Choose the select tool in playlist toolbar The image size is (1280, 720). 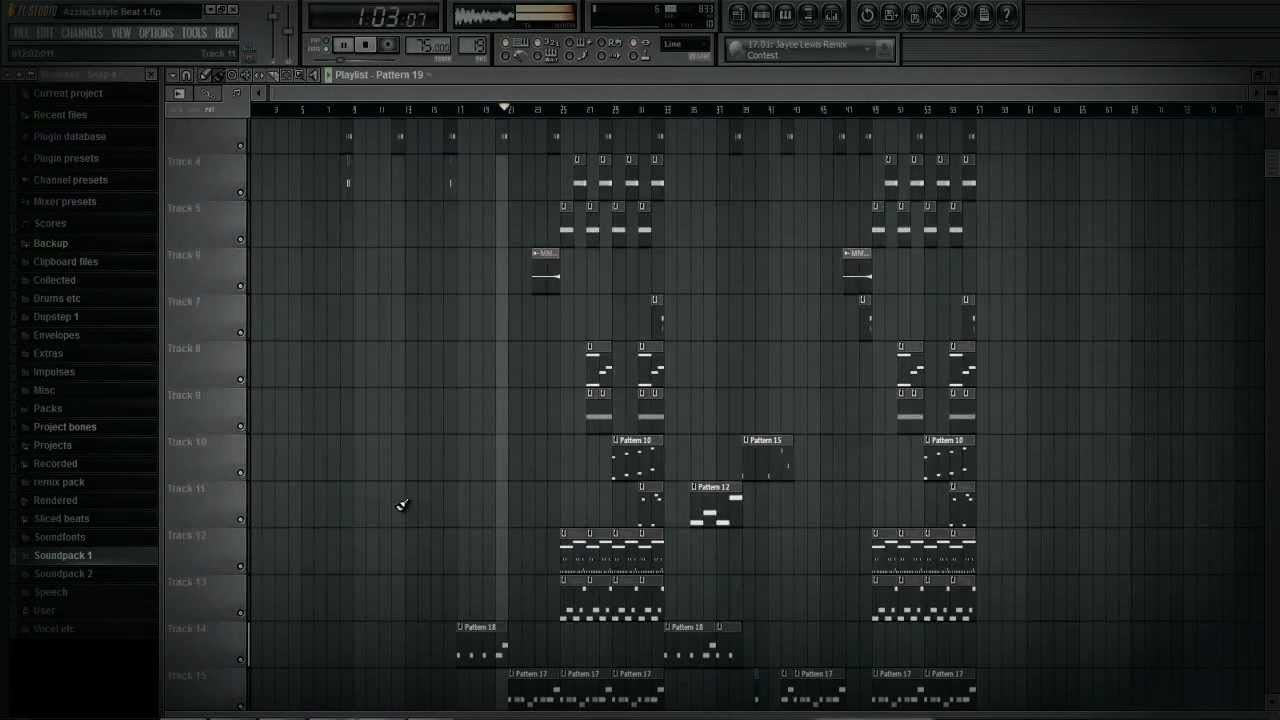tap(286, 75)
